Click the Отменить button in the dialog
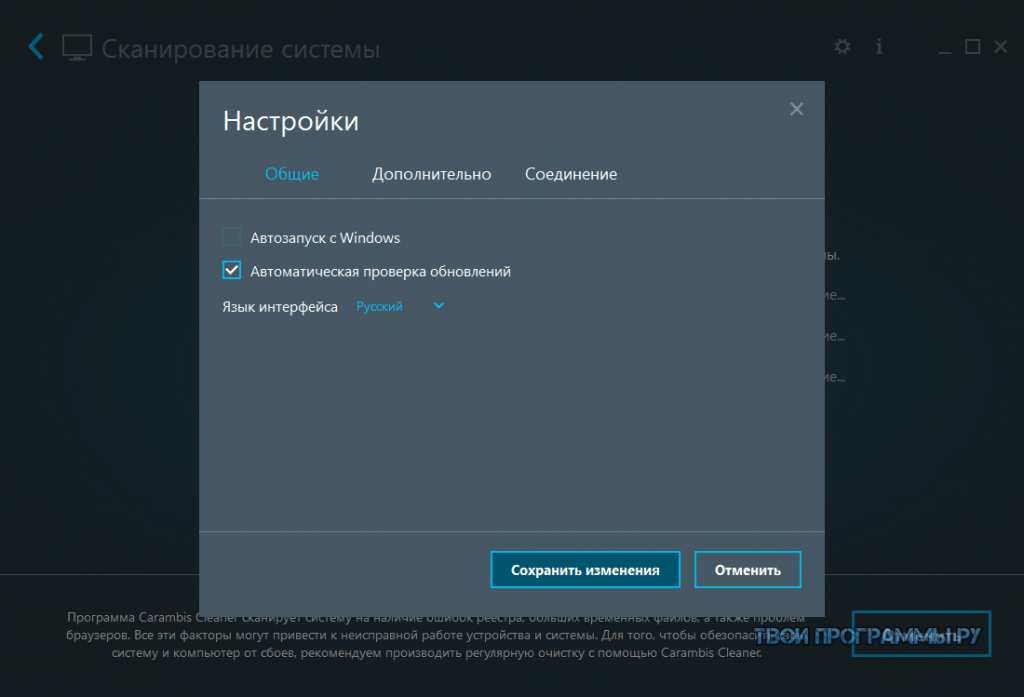 coord(747,570)
